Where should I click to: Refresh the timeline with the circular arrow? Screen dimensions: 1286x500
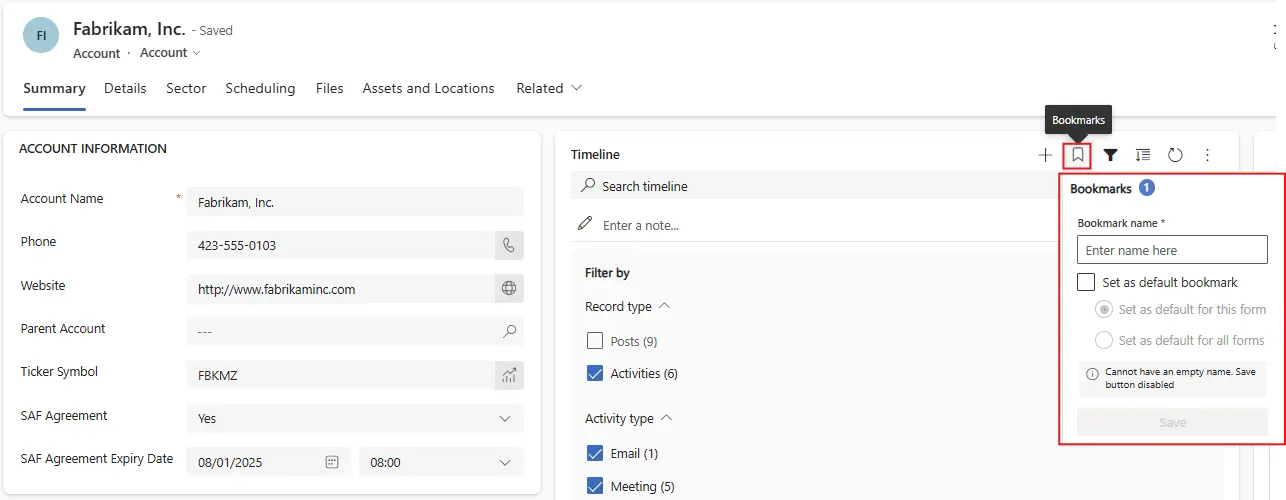click(1175, 155)
